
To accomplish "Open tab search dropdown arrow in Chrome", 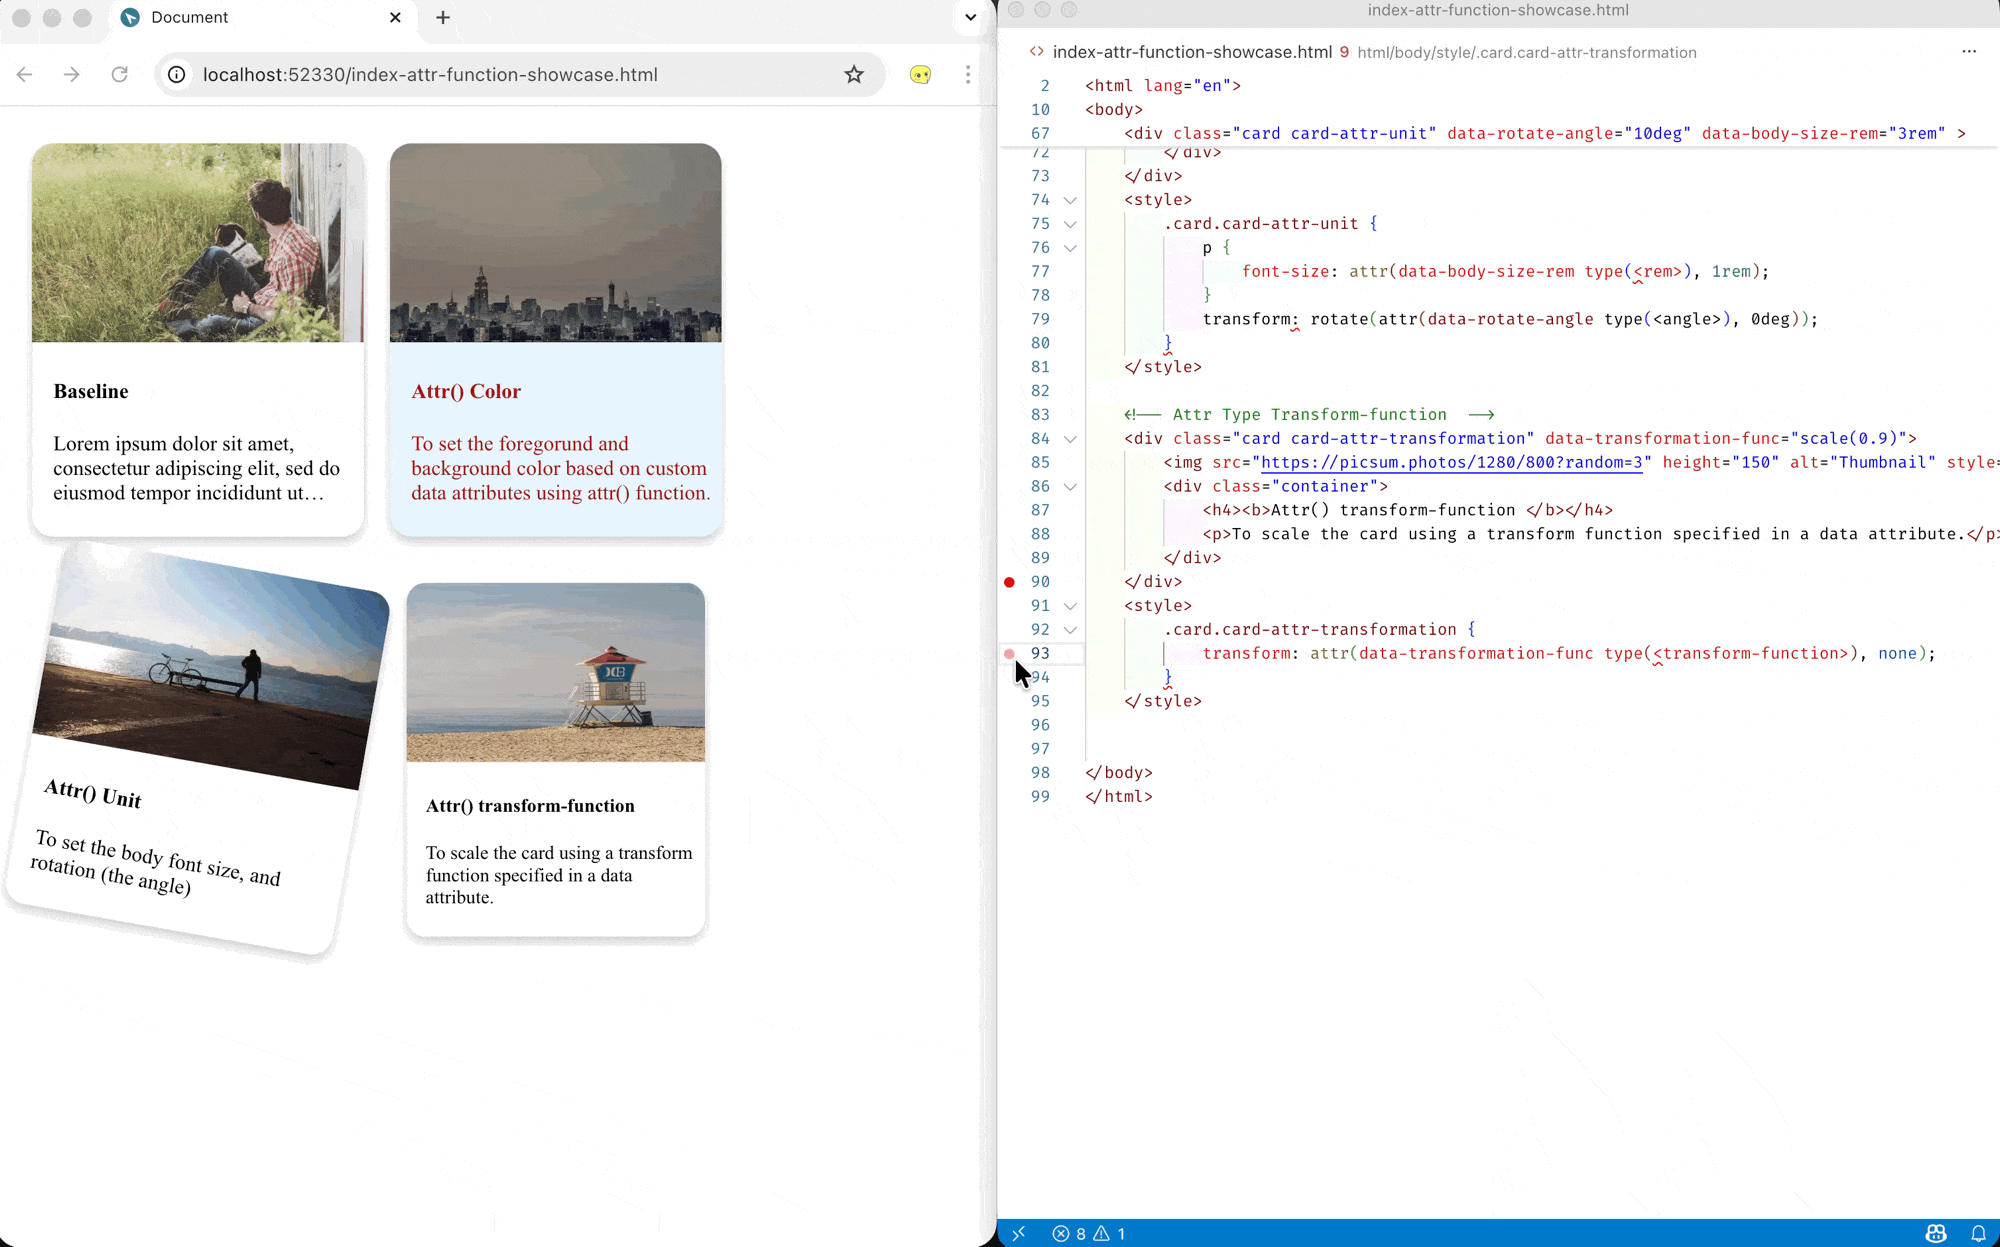I will pos(969,17).
